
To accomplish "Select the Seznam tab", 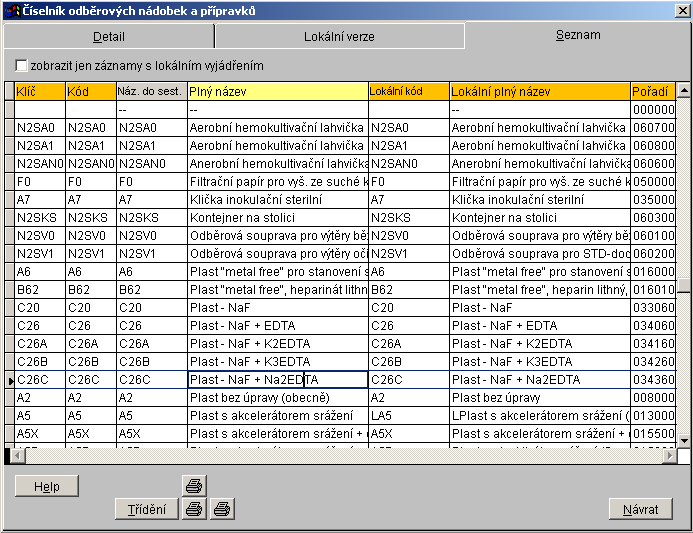I will [x=578, y=35].
